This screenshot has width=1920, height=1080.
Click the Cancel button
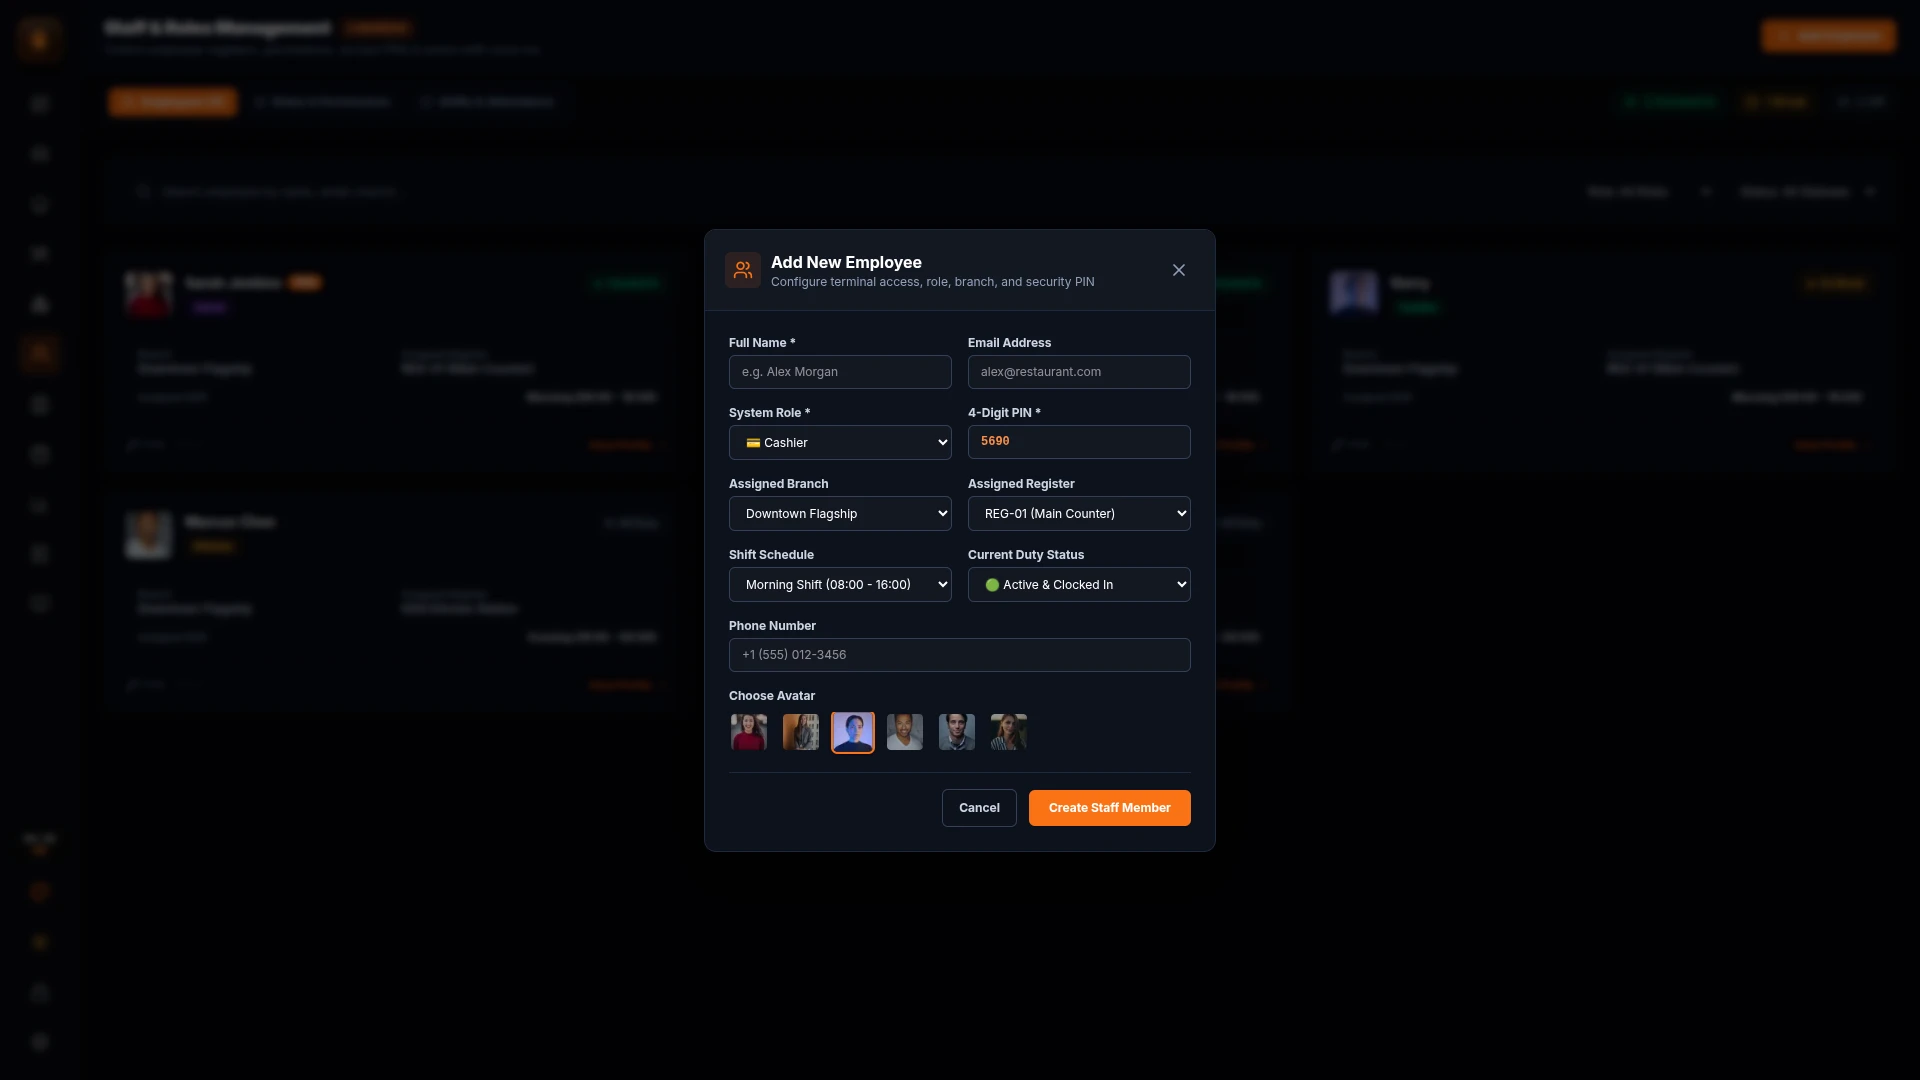tap(979, 808)
